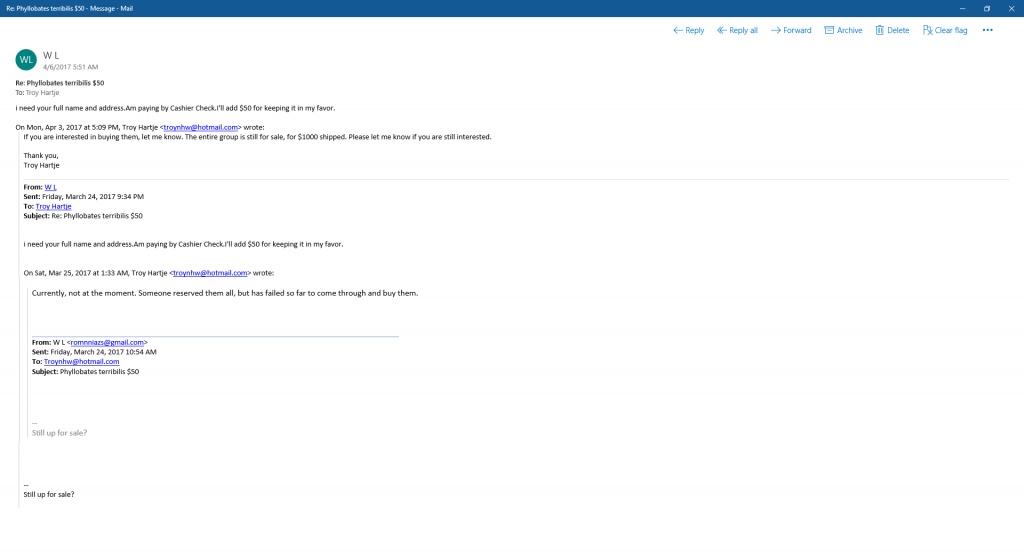Screen dimensions: 1024x555
Task: Open the W L sender name header
Action: 51,56
